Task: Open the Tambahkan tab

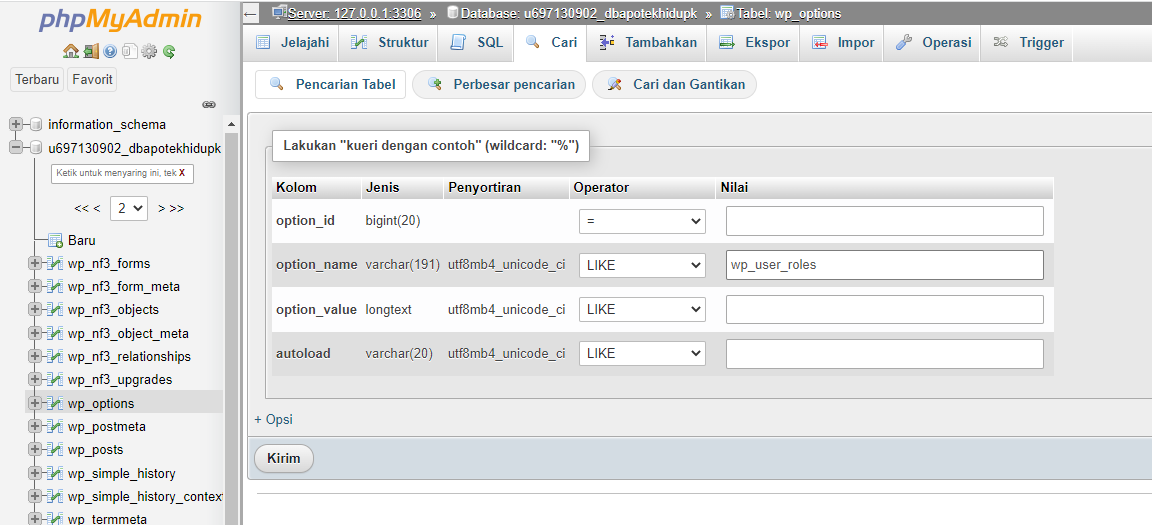Action: coord(648,43)
